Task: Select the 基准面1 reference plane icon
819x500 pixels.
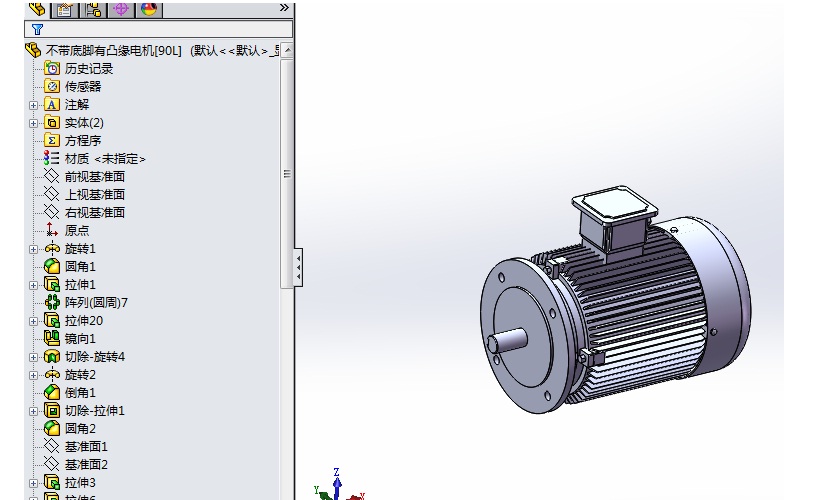Action: click(52, 447)
